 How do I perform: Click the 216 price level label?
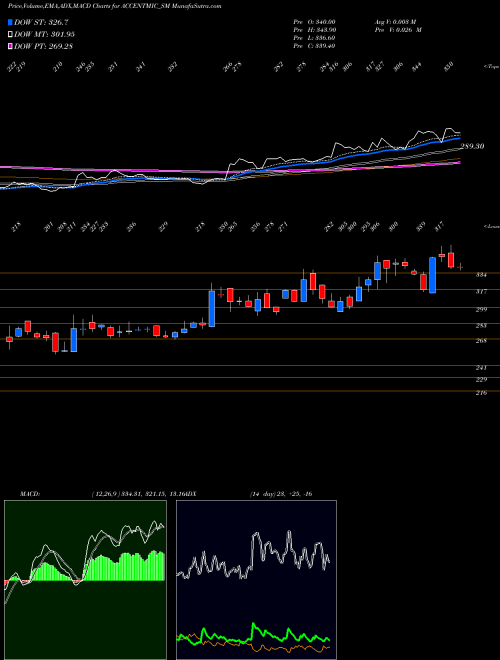pyautogui.click(x=481, y=393)
